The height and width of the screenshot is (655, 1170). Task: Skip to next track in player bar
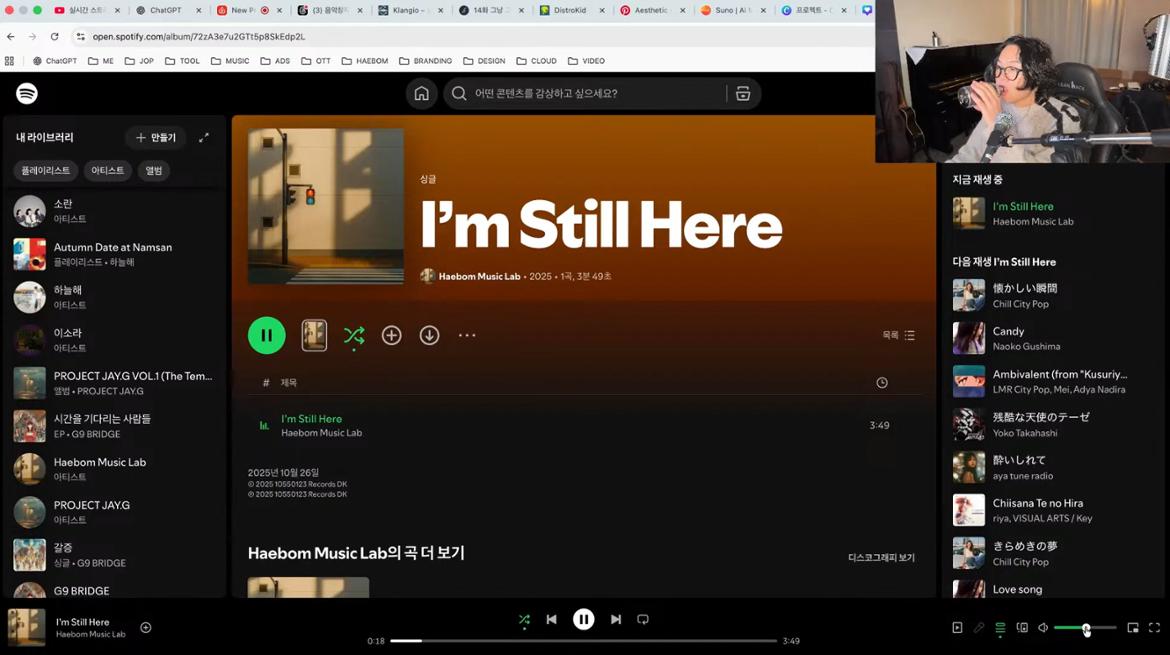click(x=616, y=620)
